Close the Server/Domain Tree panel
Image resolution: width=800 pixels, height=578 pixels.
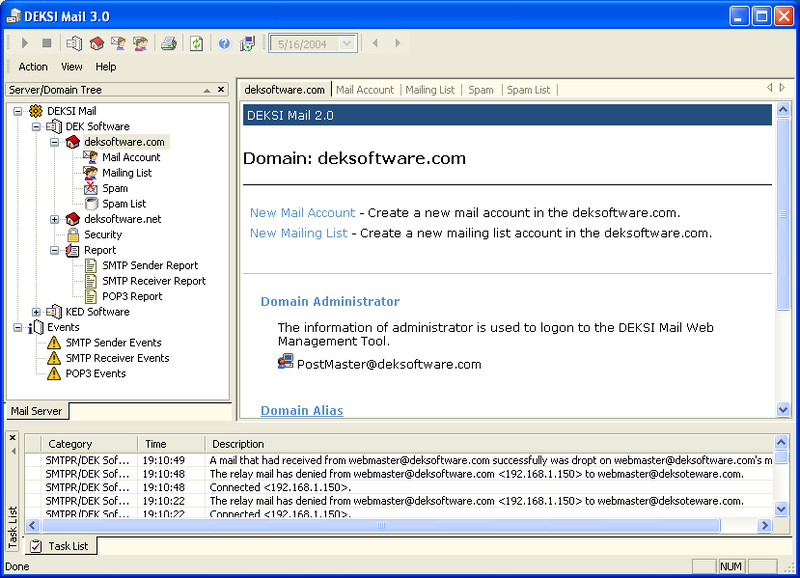point(221,89)
